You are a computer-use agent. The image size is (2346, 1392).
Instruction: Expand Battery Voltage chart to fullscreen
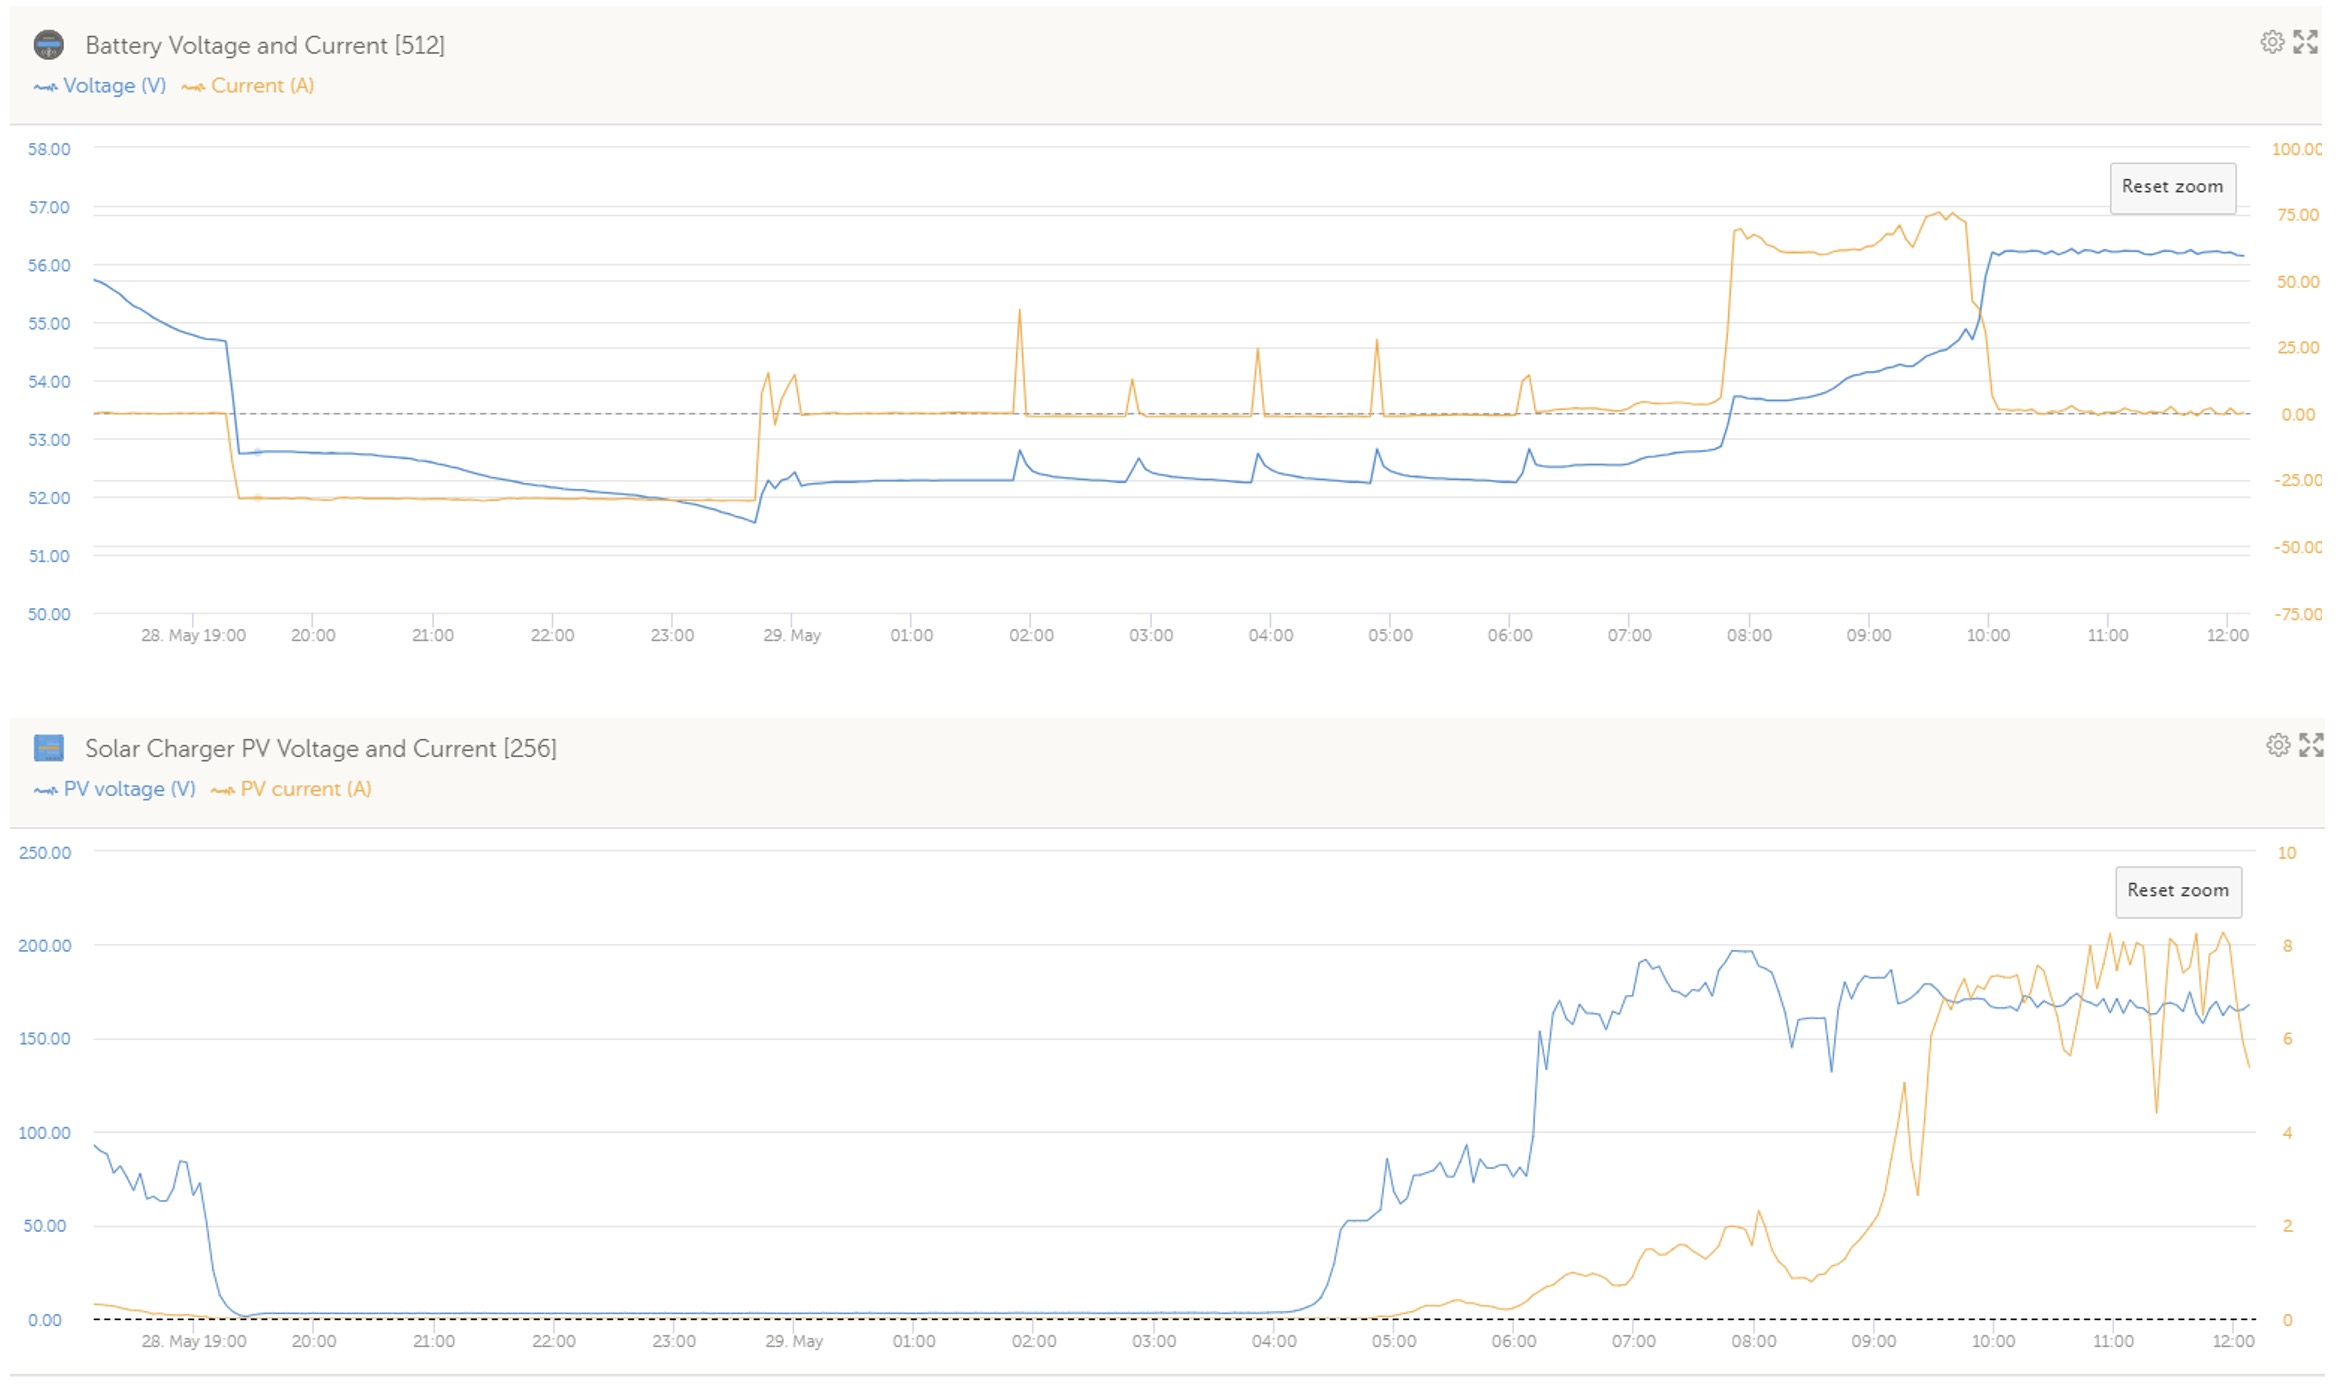pyautogui.click(x=2305, y=42)
